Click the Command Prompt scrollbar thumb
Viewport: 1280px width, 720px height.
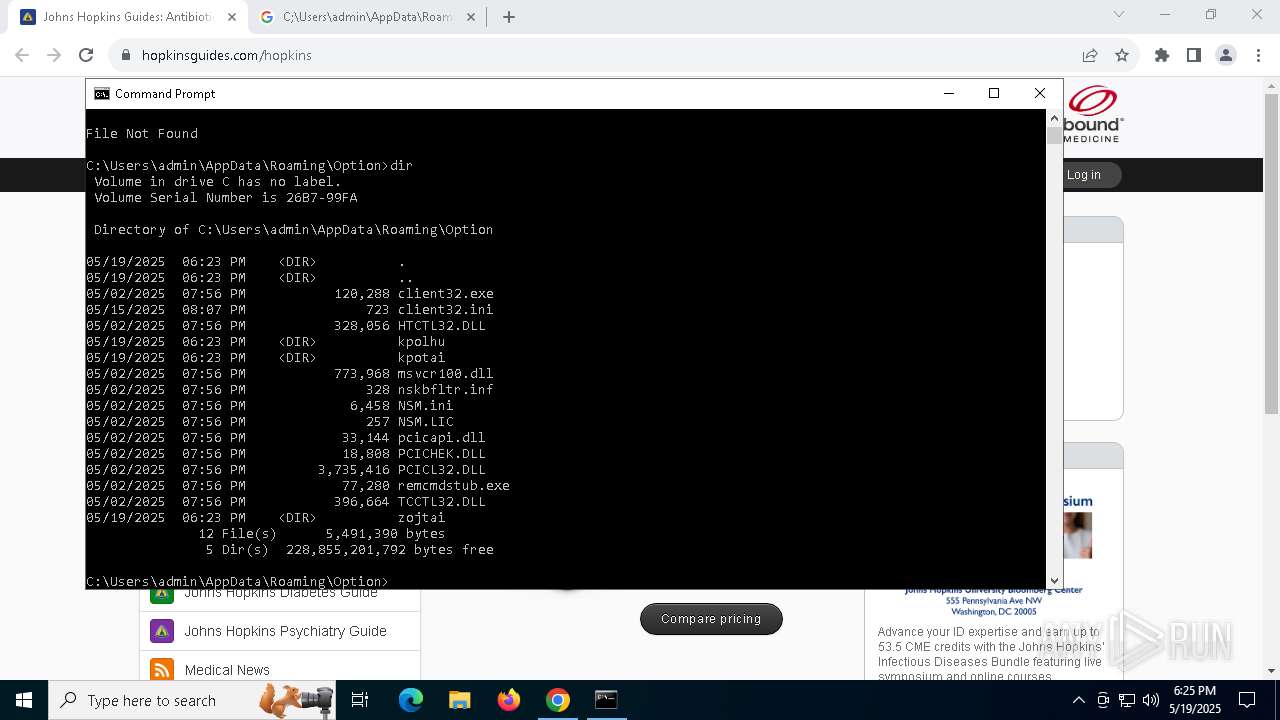[1054, 135]
